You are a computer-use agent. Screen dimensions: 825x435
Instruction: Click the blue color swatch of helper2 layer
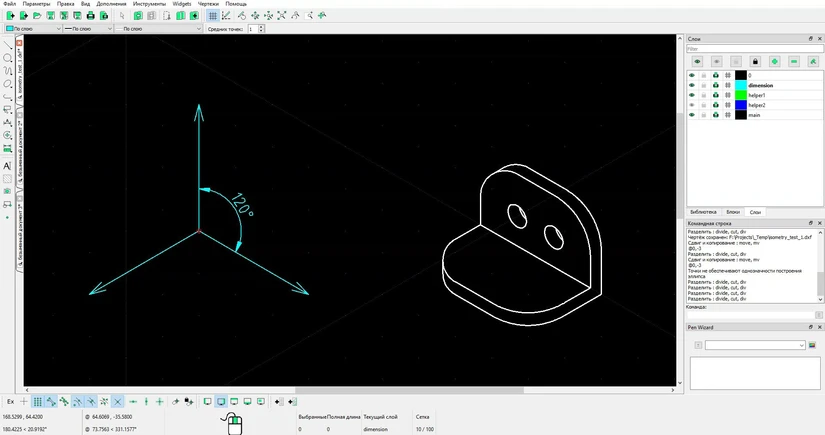tap(741, 105)
